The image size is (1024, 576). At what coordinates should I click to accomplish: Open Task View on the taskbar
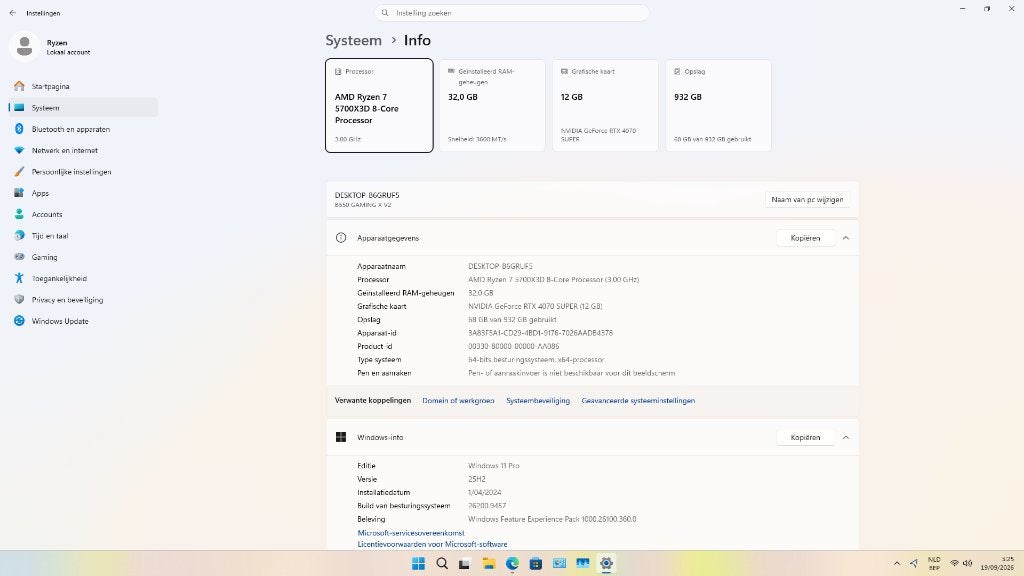pos(464,564)
